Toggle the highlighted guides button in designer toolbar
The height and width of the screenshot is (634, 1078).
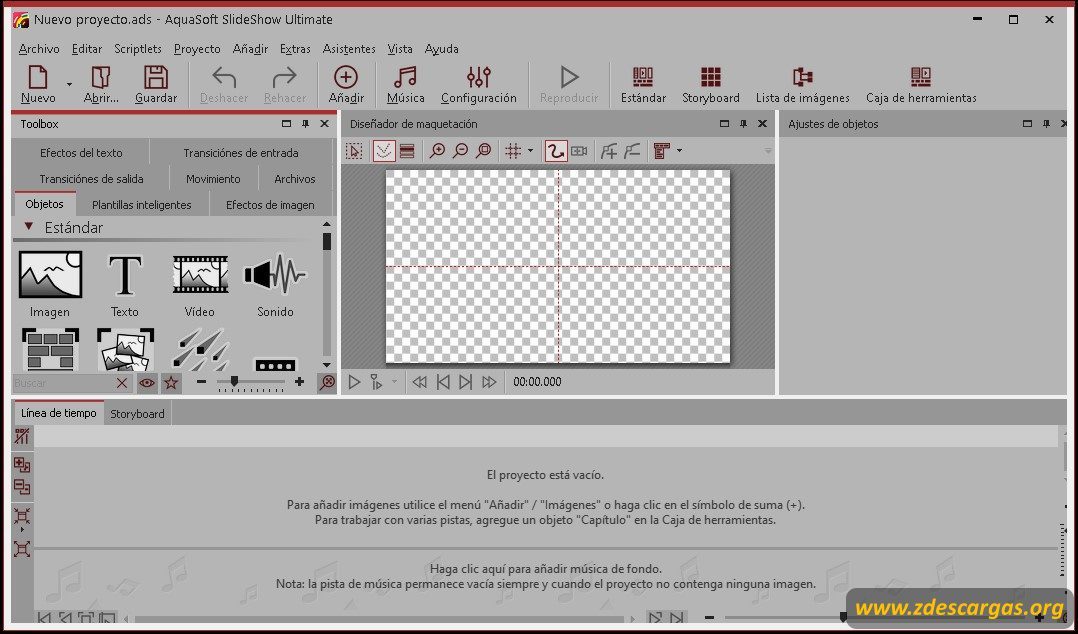[384, 151]
